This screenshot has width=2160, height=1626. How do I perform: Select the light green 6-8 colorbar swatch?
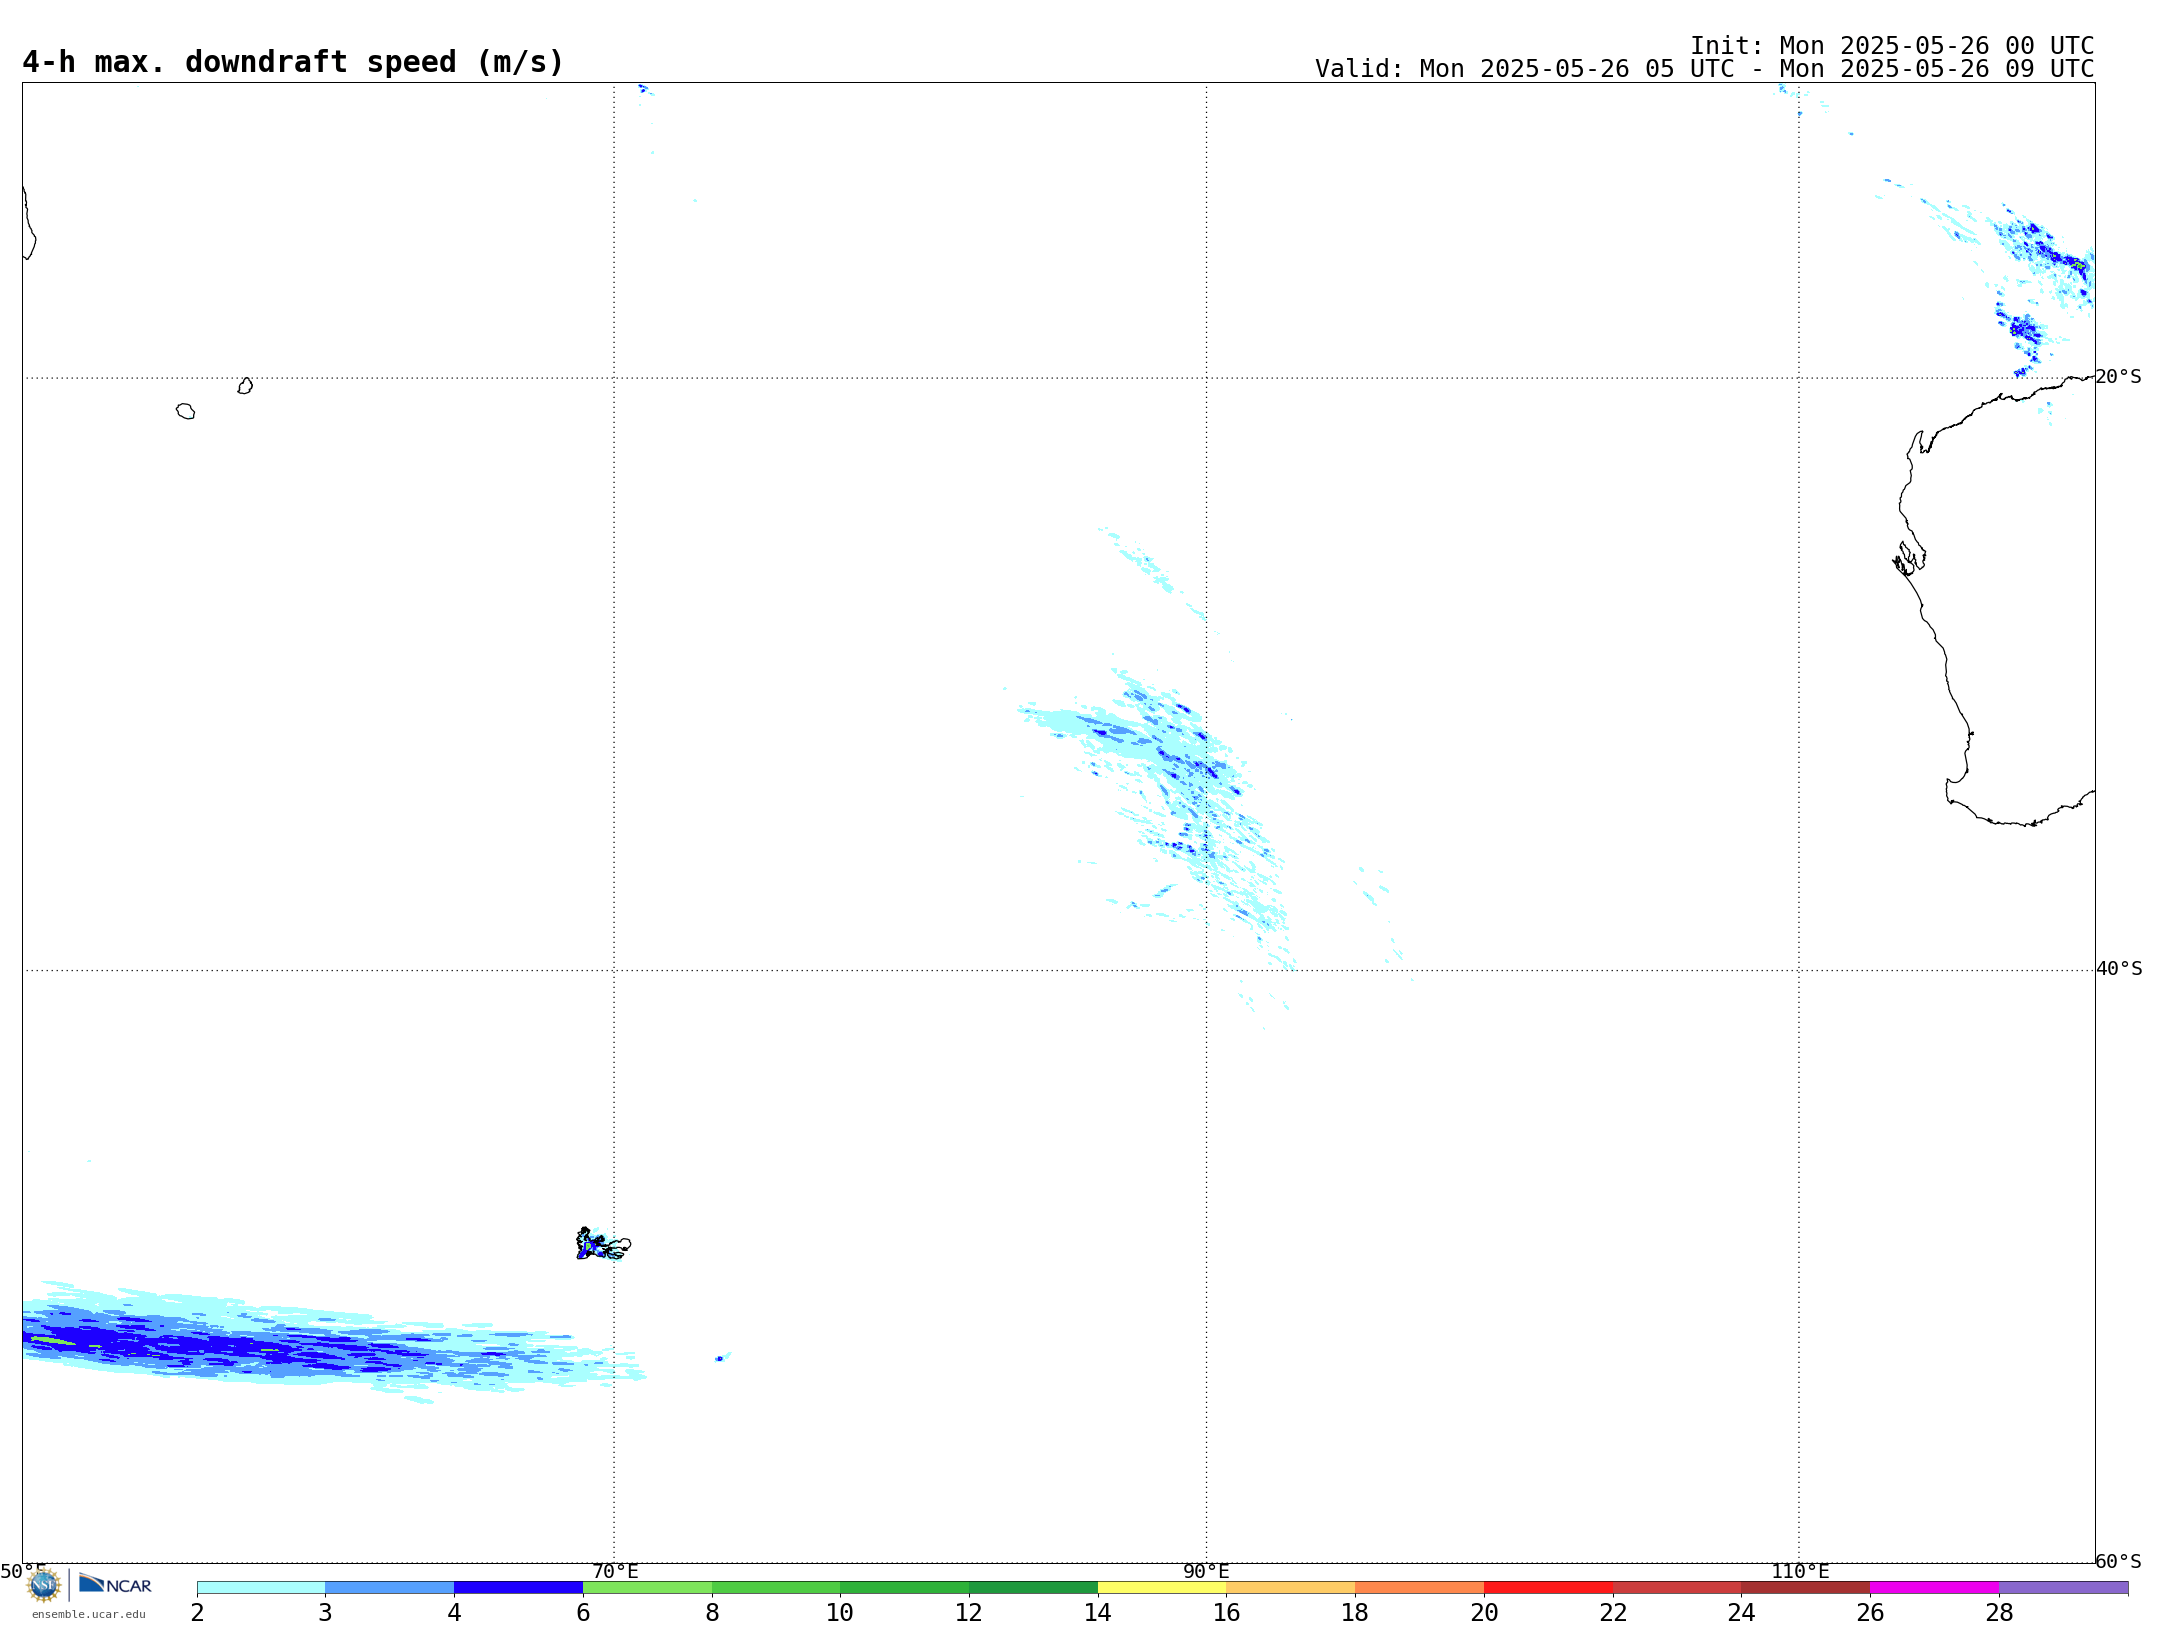[647, 1588]
